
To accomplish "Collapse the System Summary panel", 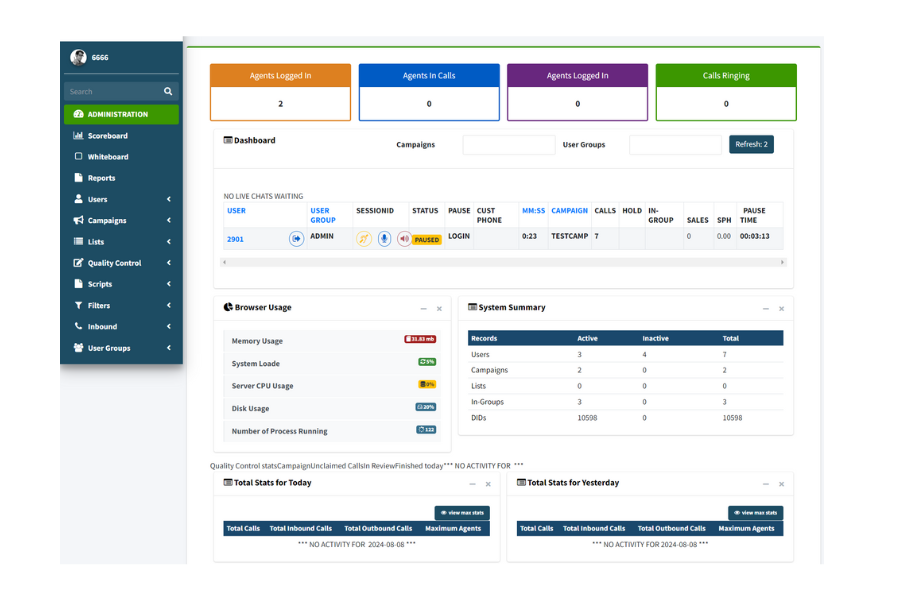I will (765, 309).
